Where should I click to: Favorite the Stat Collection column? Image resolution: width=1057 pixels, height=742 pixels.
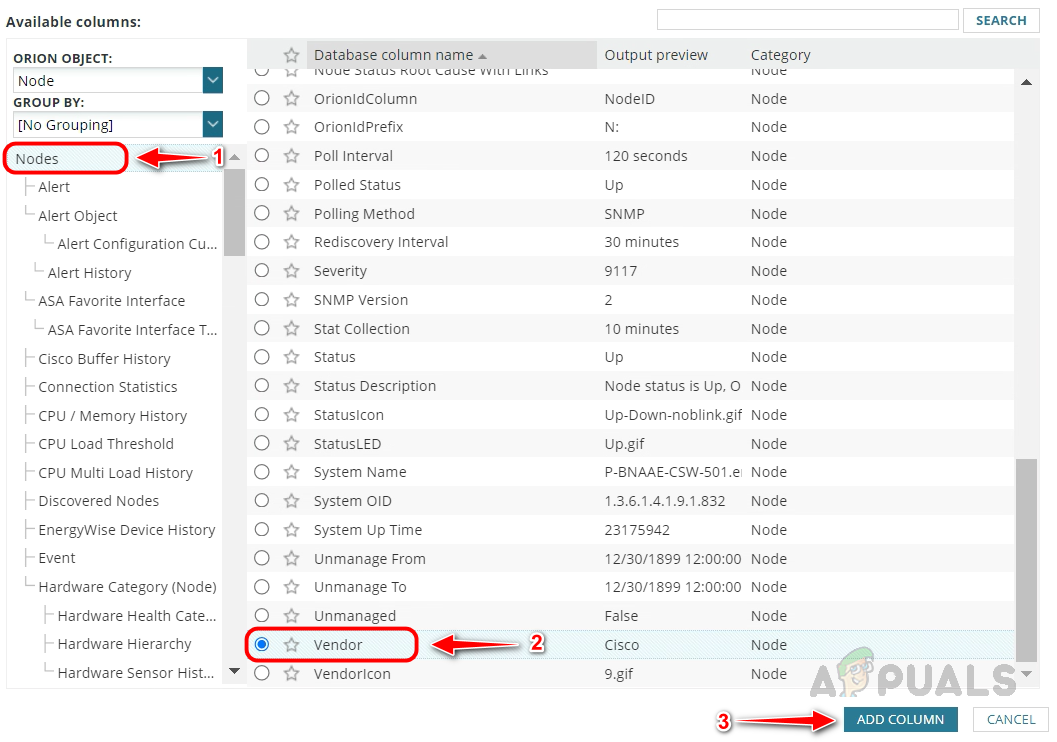291,329
